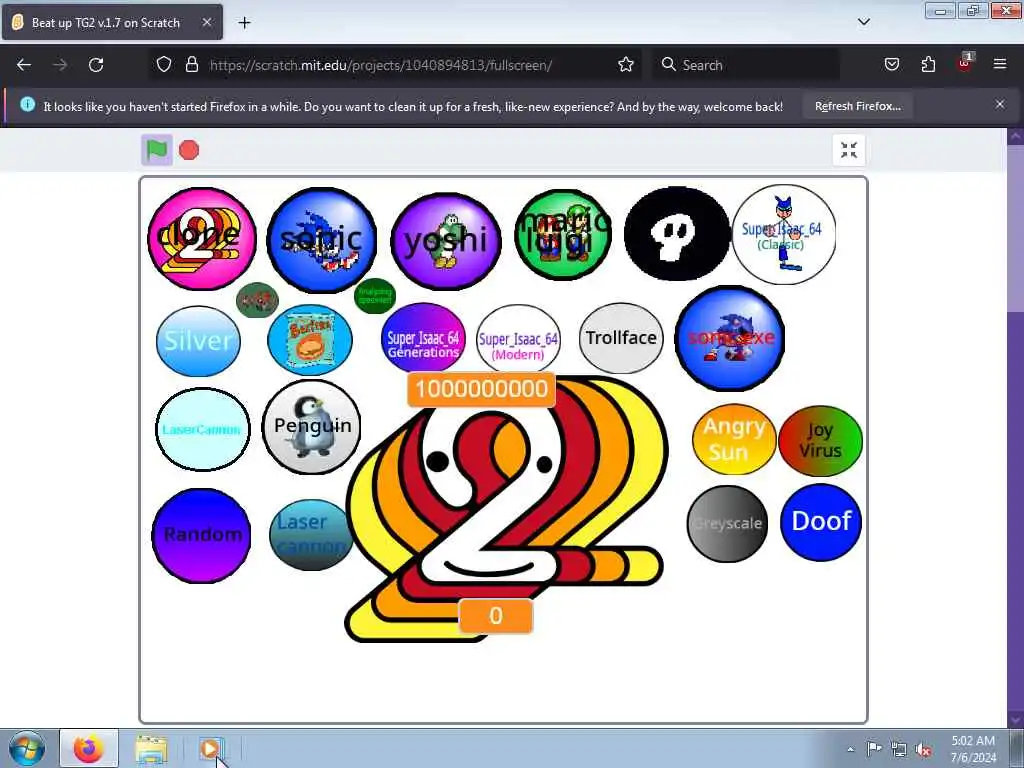The height and width of the screenshot is (768, 1024).
Task: Click the Firefox taskbar icon
Action: coord(89,749)
